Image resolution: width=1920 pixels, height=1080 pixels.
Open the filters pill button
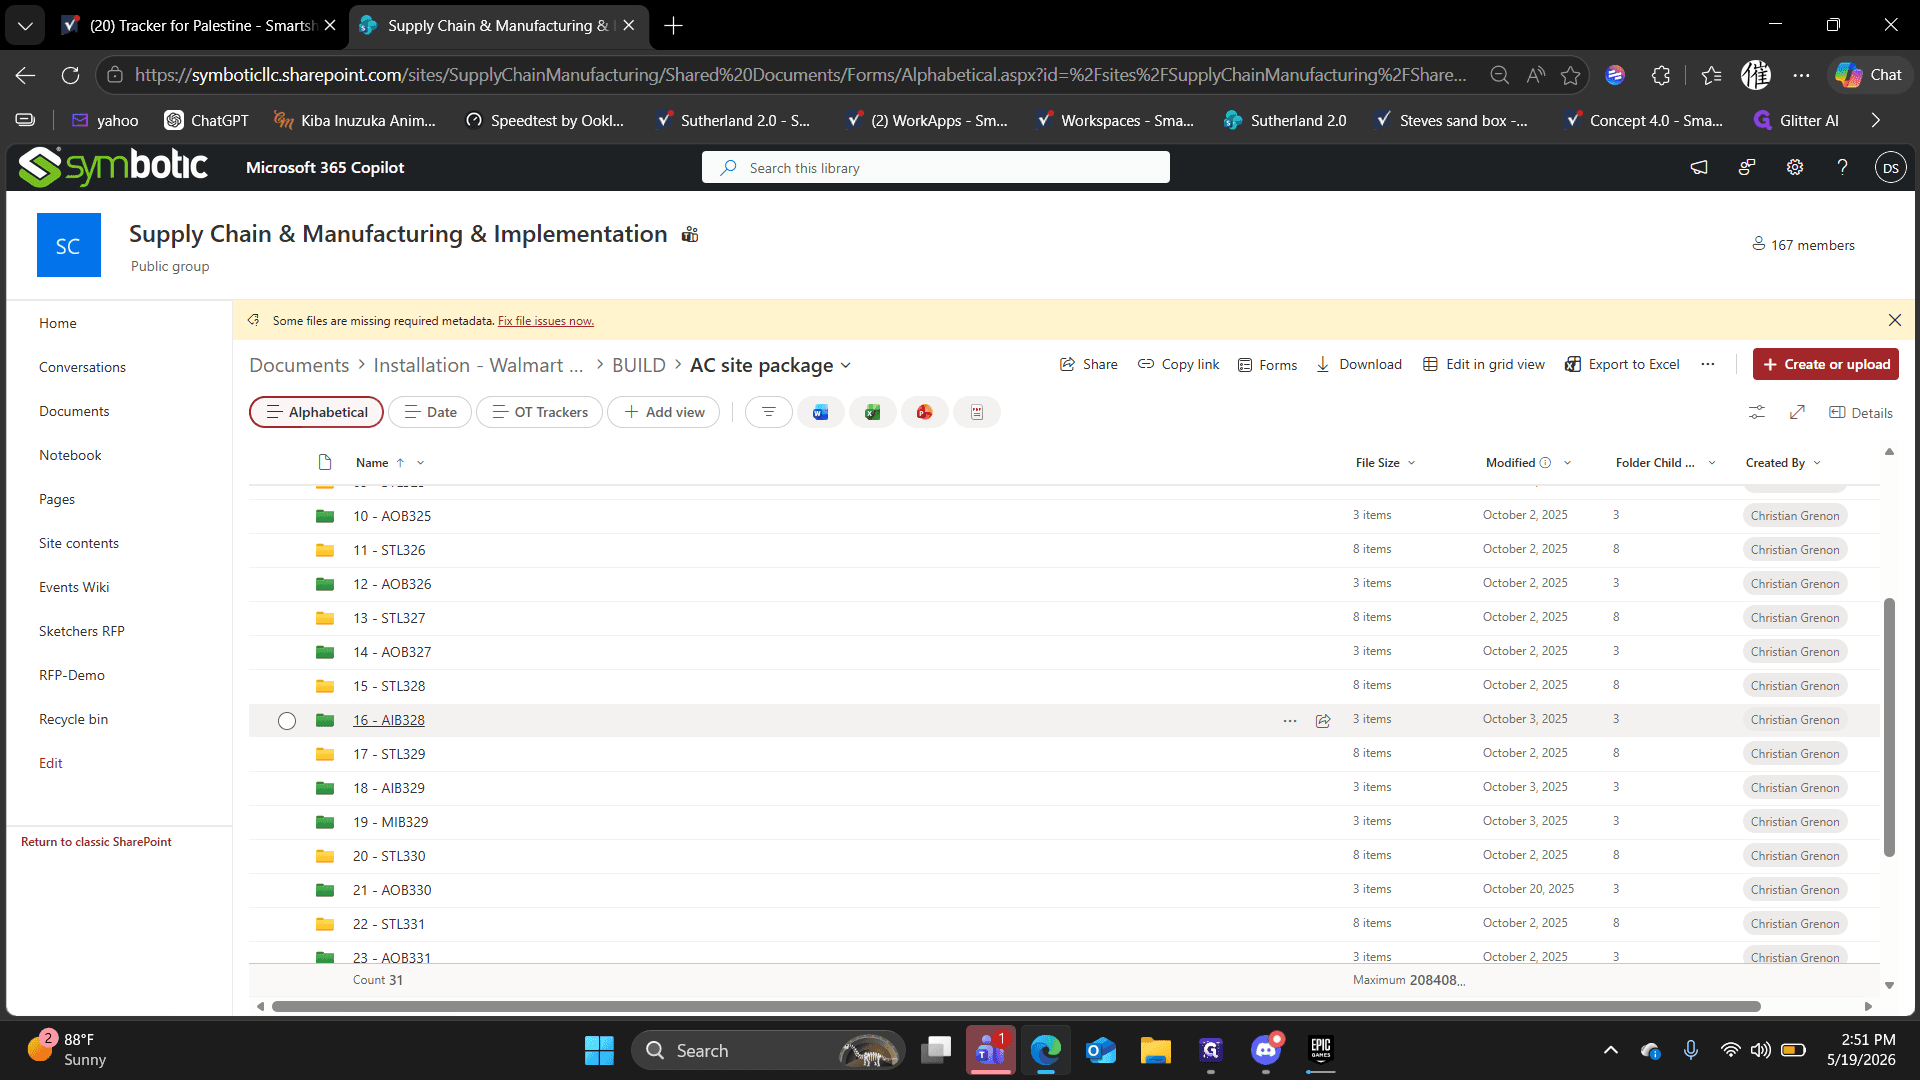[768, 412]
